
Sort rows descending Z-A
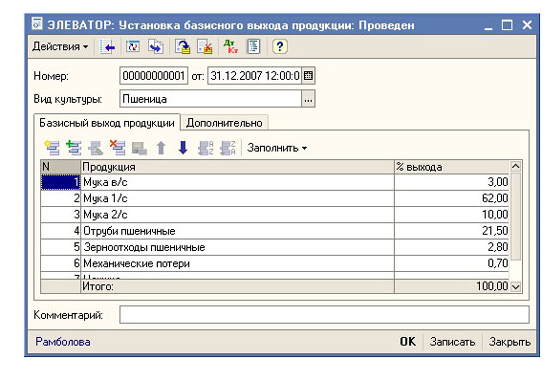click(x=228, y=148)
